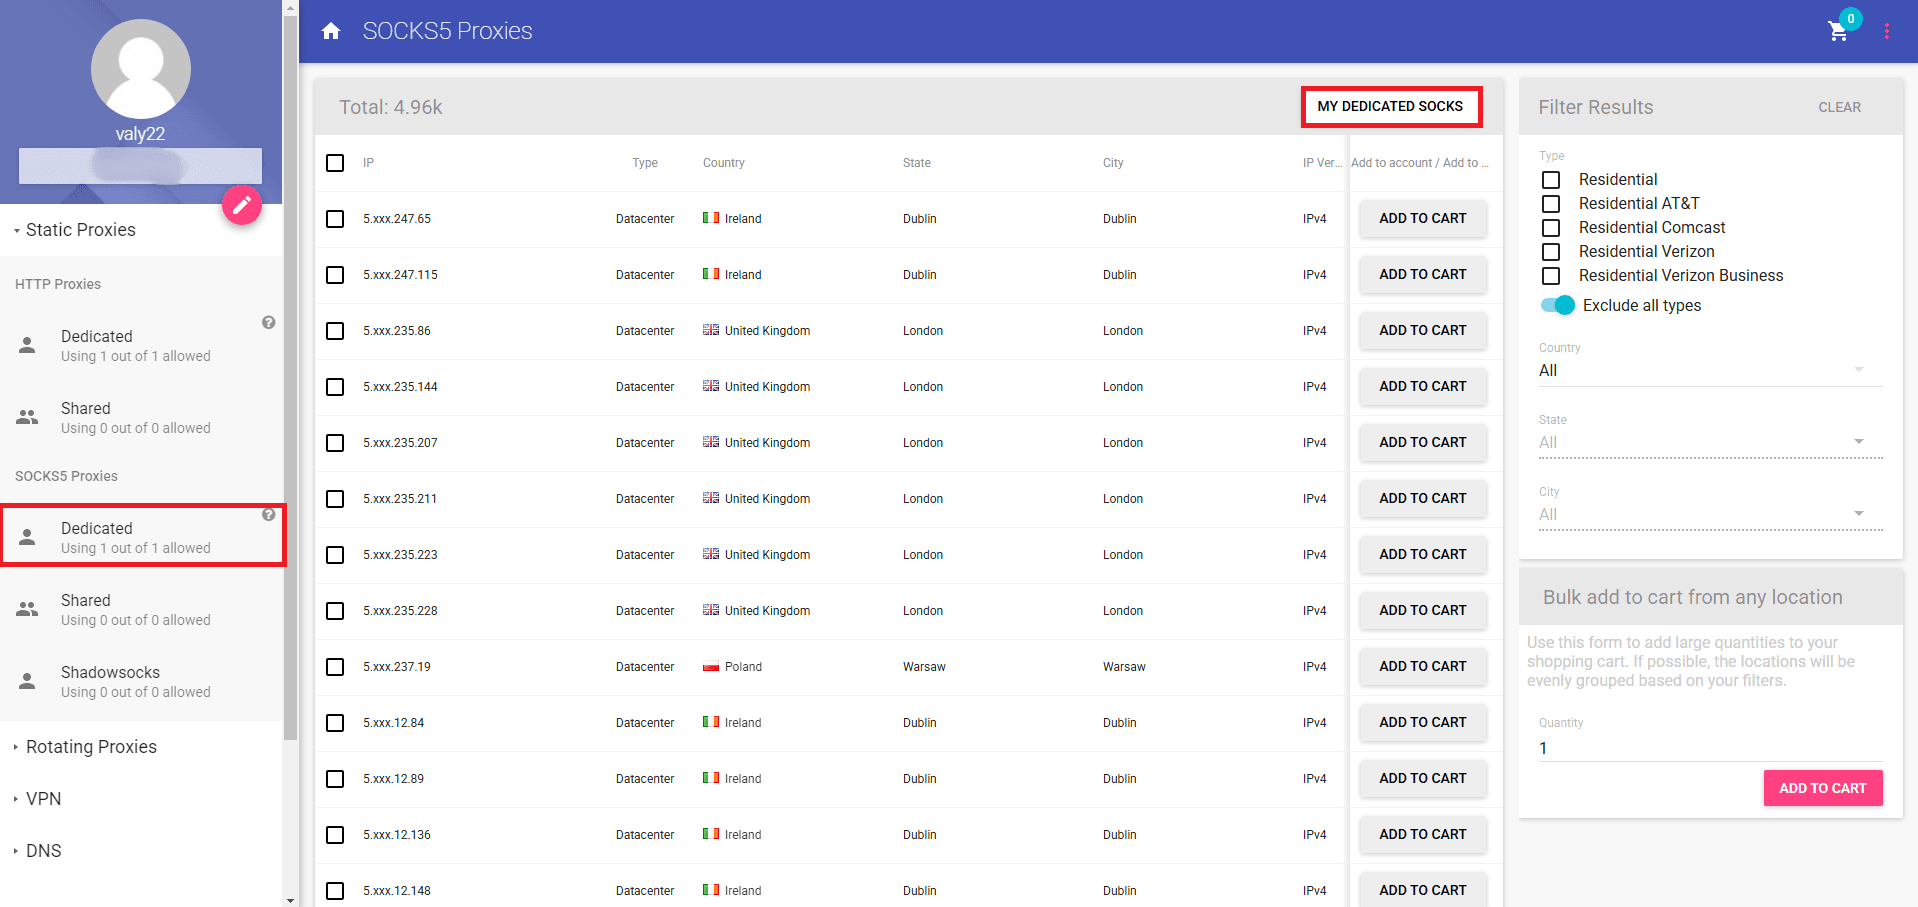Click the Shadowsocks person icon
Image resolution: width=1918 pixels, height=907 pixels.
pos(28,681)
